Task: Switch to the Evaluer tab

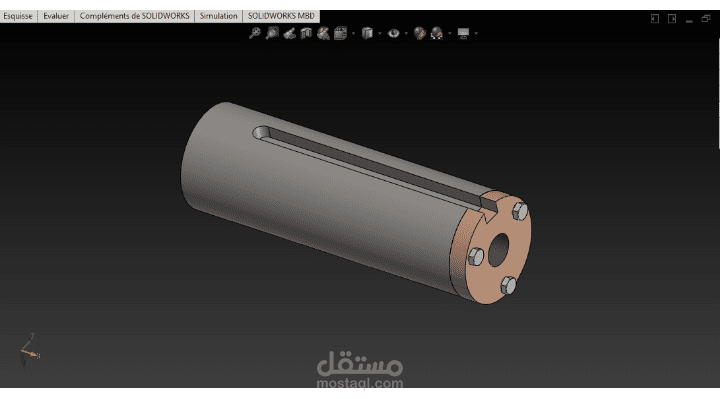Action: (56, 16)
